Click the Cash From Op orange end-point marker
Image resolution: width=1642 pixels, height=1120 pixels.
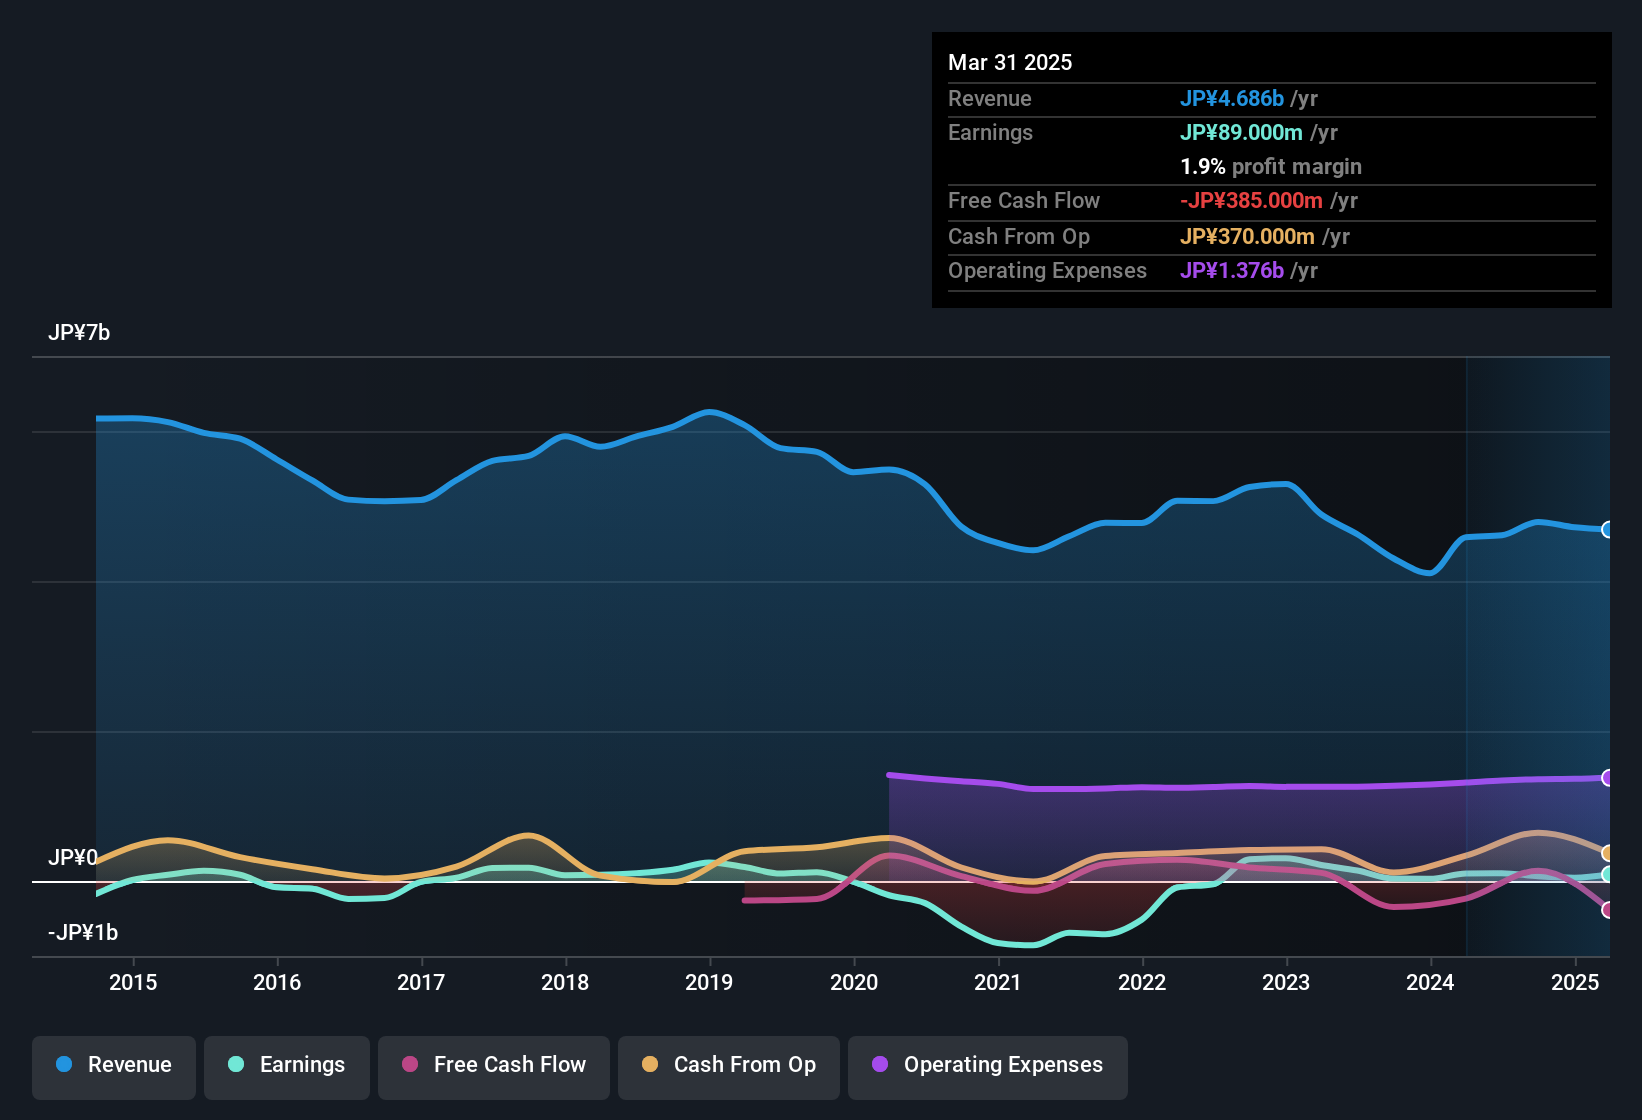[1607, 853]
